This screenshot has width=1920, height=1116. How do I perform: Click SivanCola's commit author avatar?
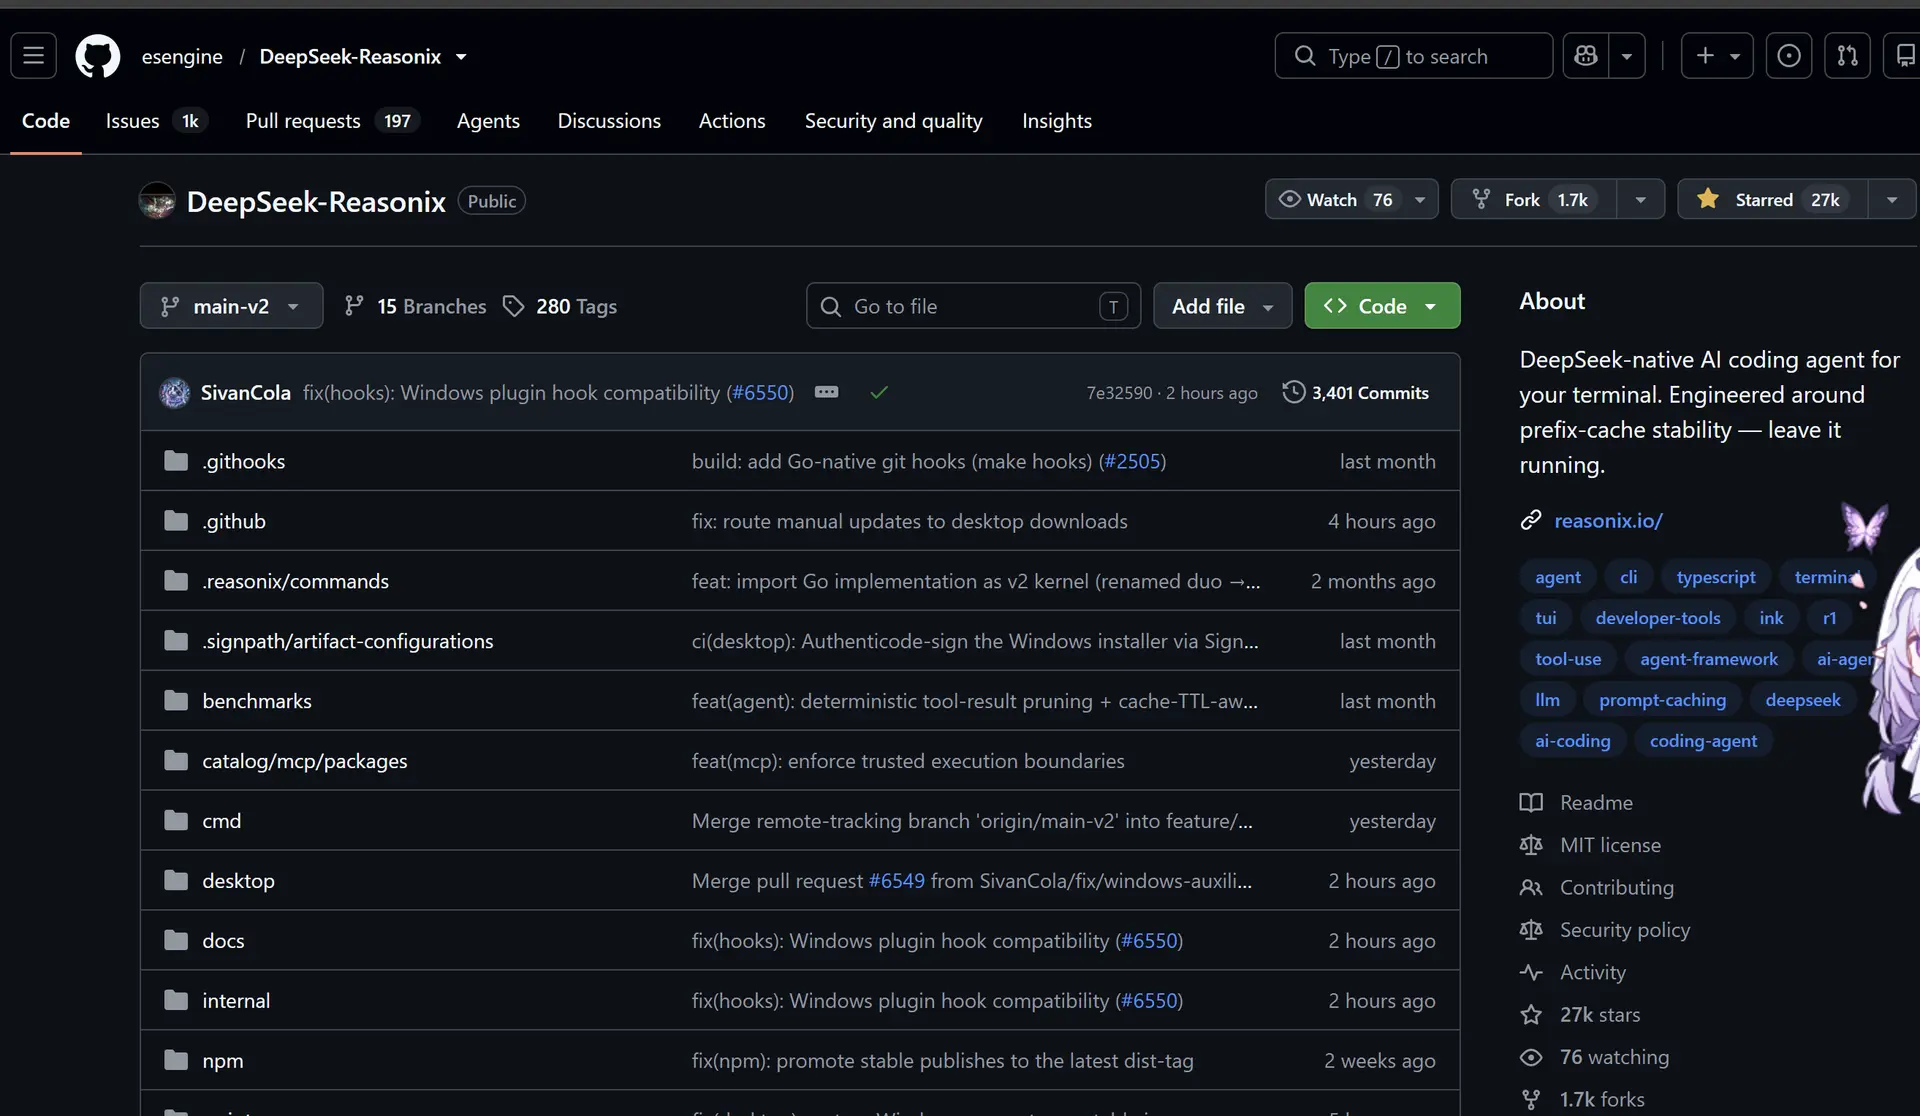coord(175,393)
